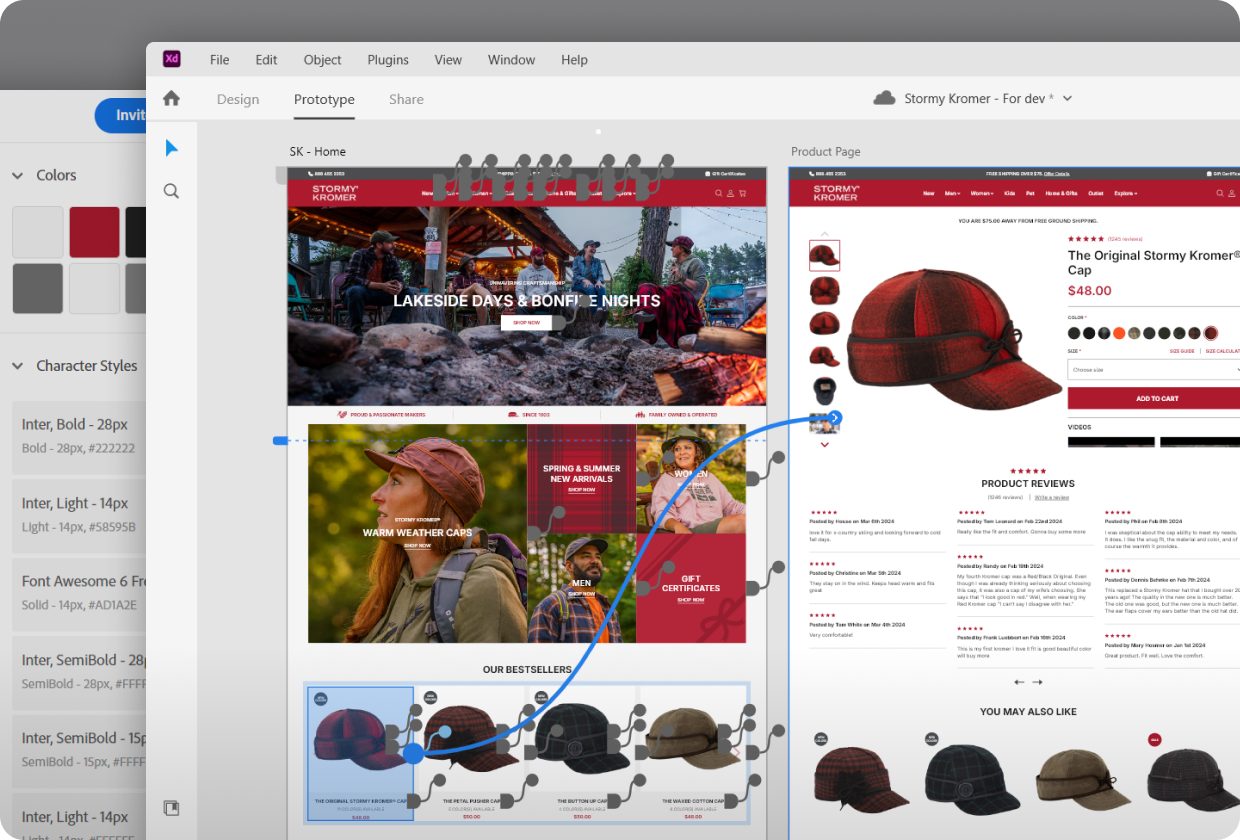Open the Libraries panel icon in XD
The height and width of the screenshot is (840, 1240).
171,807
